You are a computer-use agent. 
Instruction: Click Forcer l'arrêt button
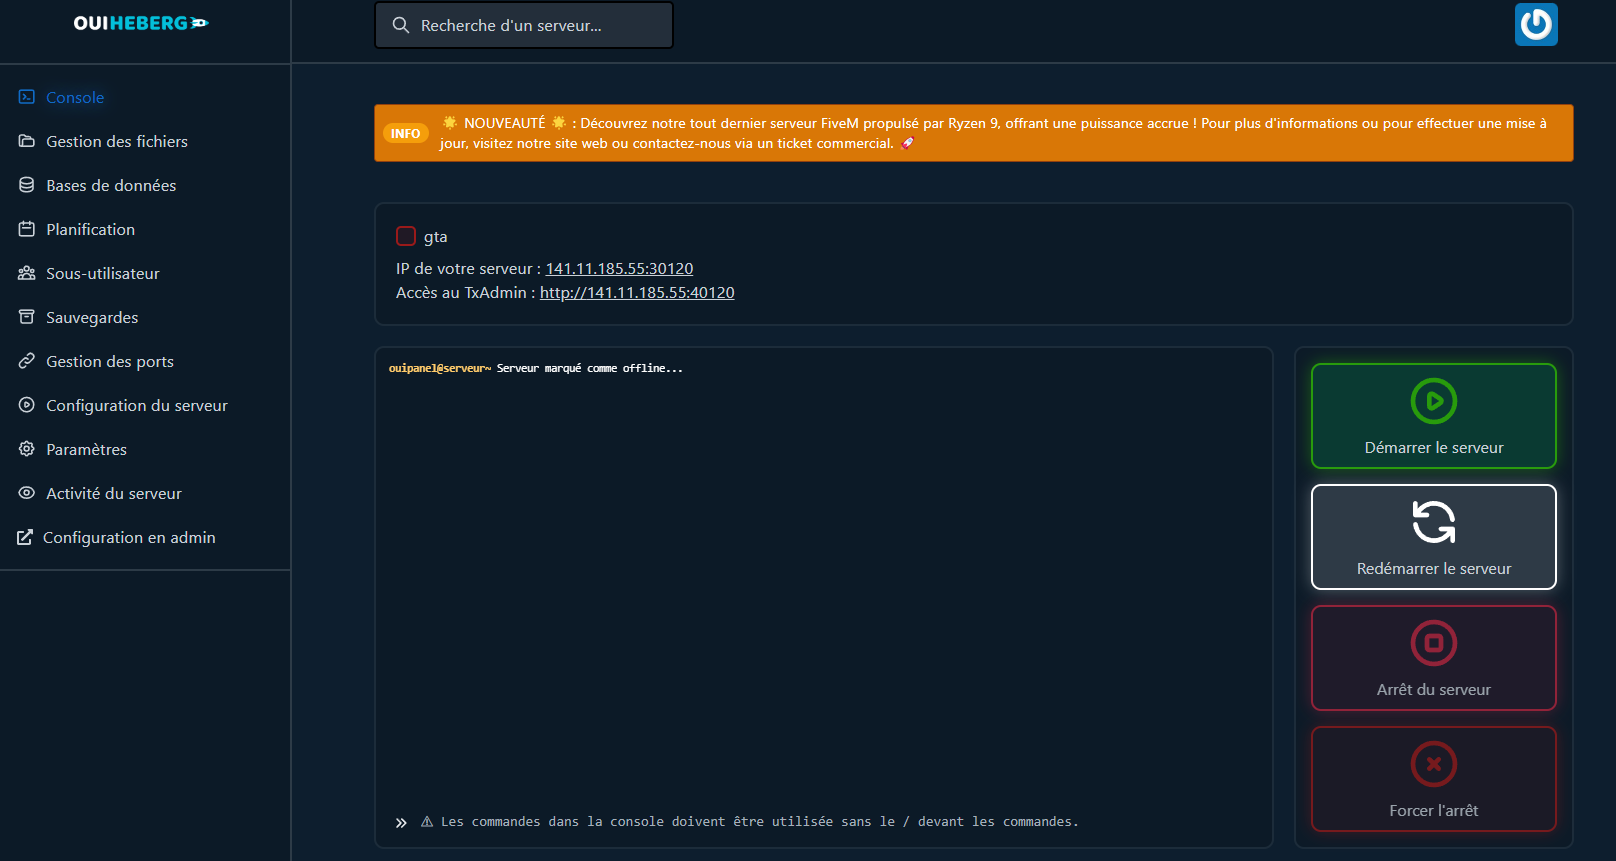point(1433,779)
